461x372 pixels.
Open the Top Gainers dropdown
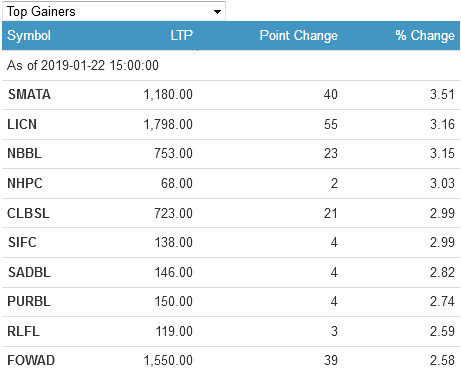click(114, 11)
